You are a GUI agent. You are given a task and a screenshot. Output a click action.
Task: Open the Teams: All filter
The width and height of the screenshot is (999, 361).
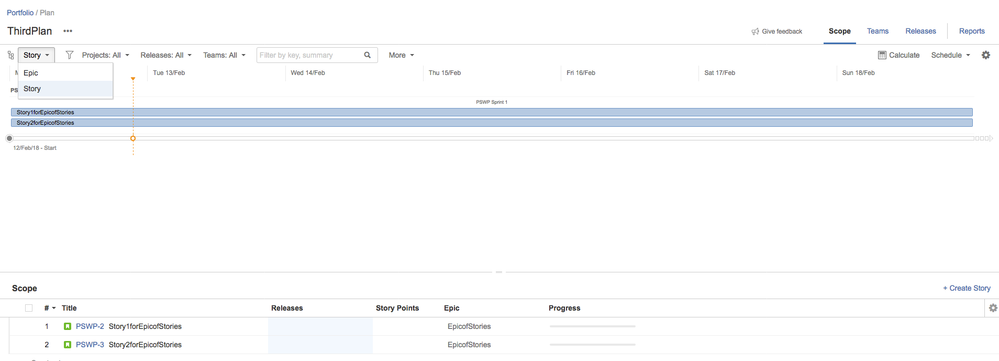tap(224, 55)
